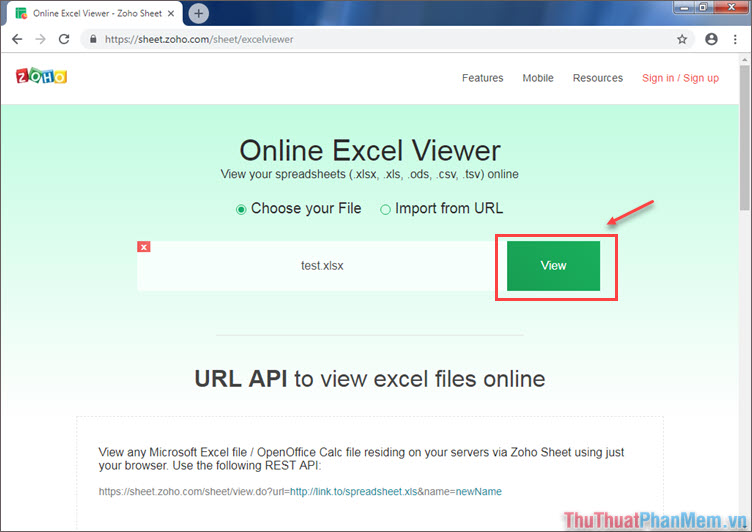Select the Choose your File radio button

tap(241, 210)
